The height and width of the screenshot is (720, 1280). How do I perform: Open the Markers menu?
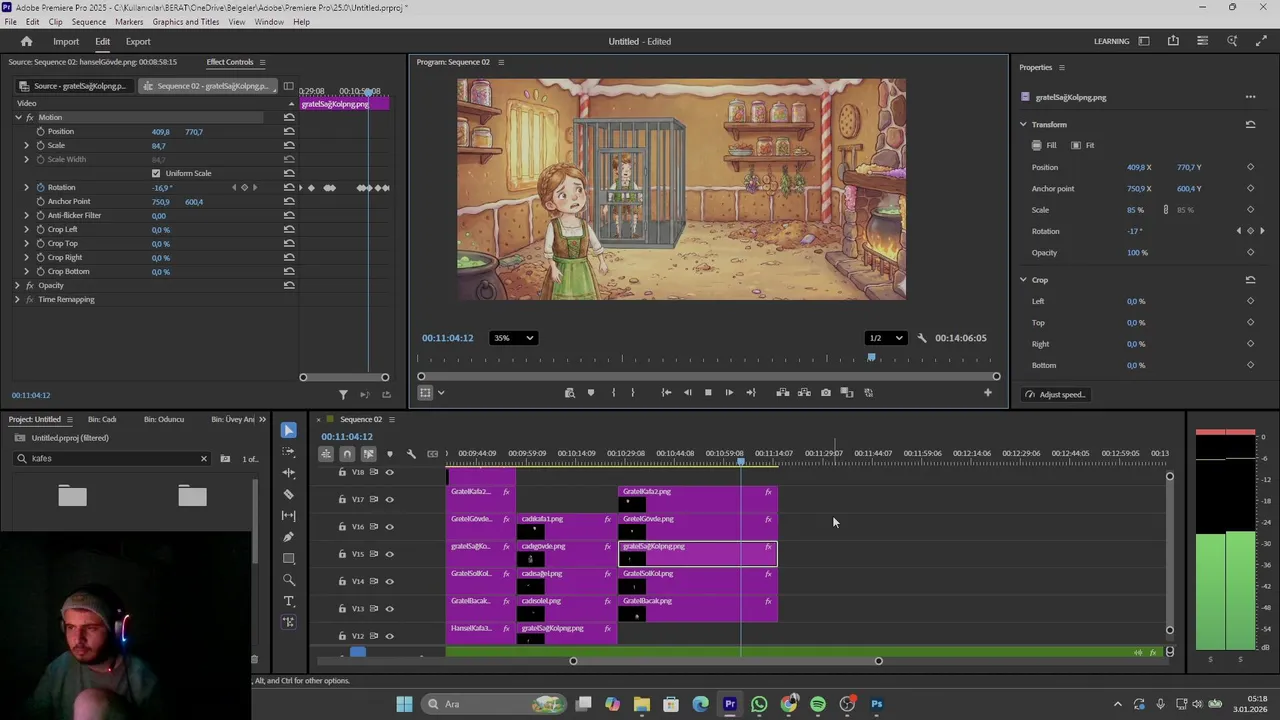pyautogui.click(x=129, y=22)
